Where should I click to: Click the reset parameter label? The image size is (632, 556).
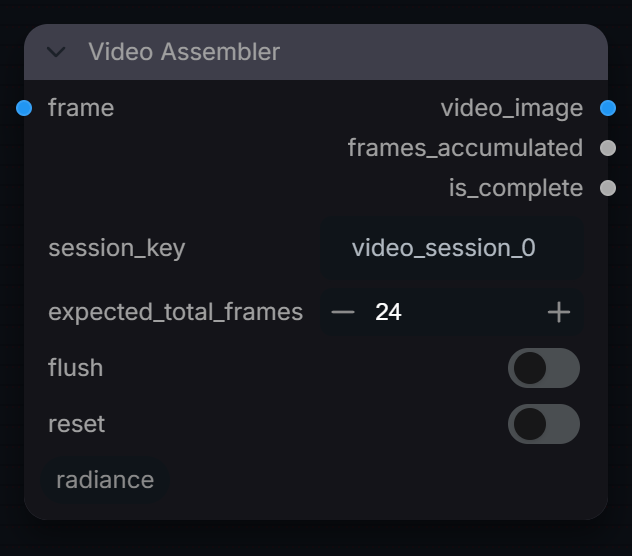pos(77,424)
